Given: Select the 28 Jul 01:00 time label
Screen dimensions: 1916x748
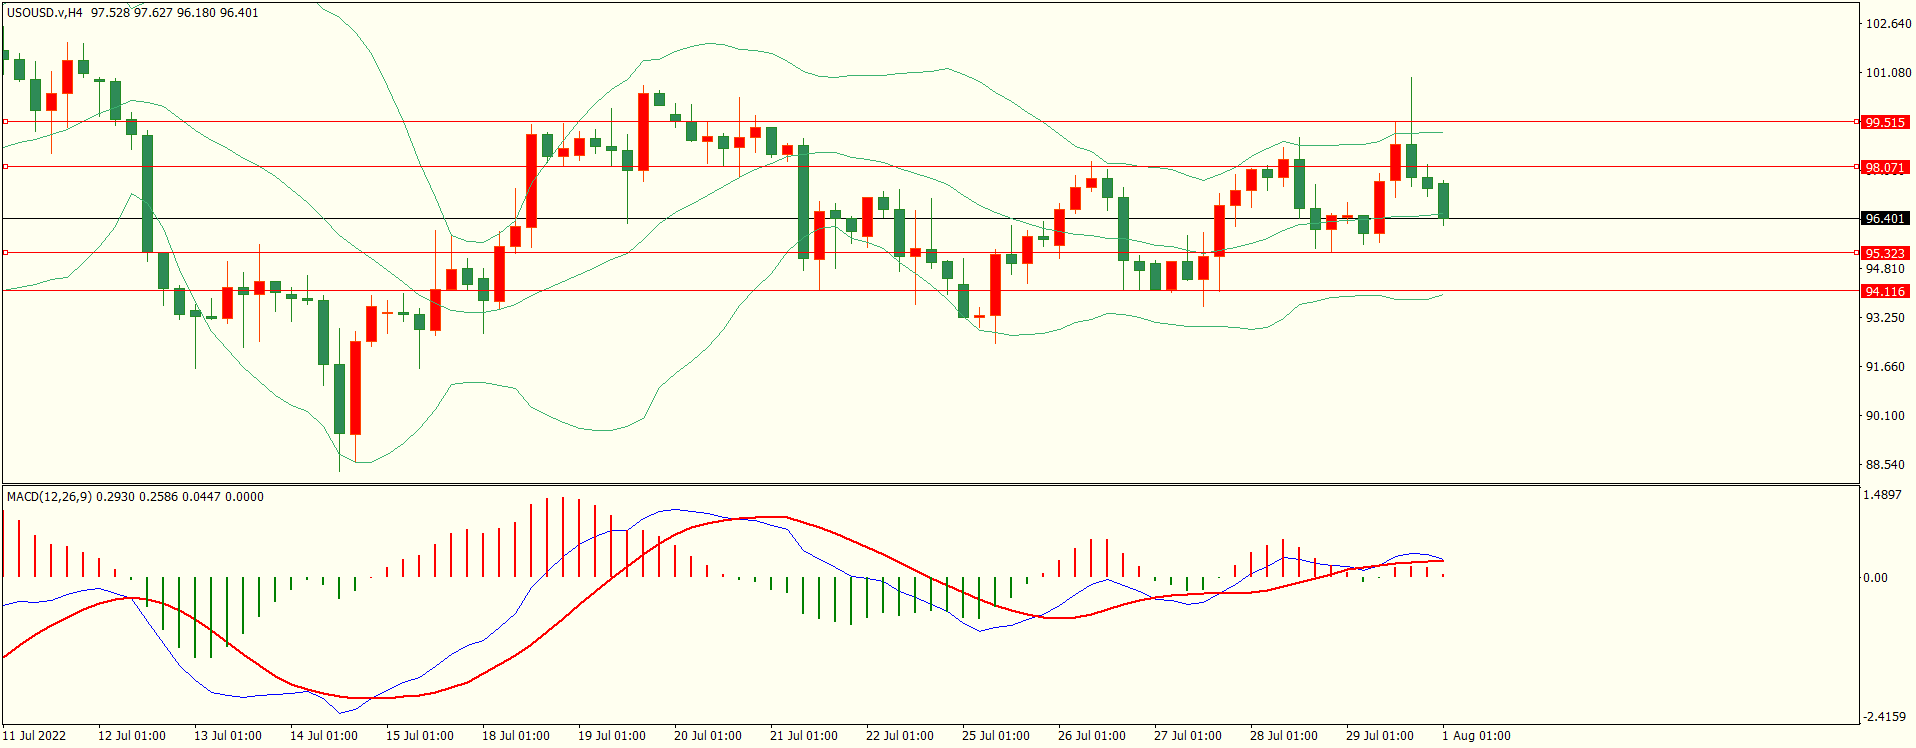Looking at the screenshot, I should pyautogui.click(x=1283, y=735).
